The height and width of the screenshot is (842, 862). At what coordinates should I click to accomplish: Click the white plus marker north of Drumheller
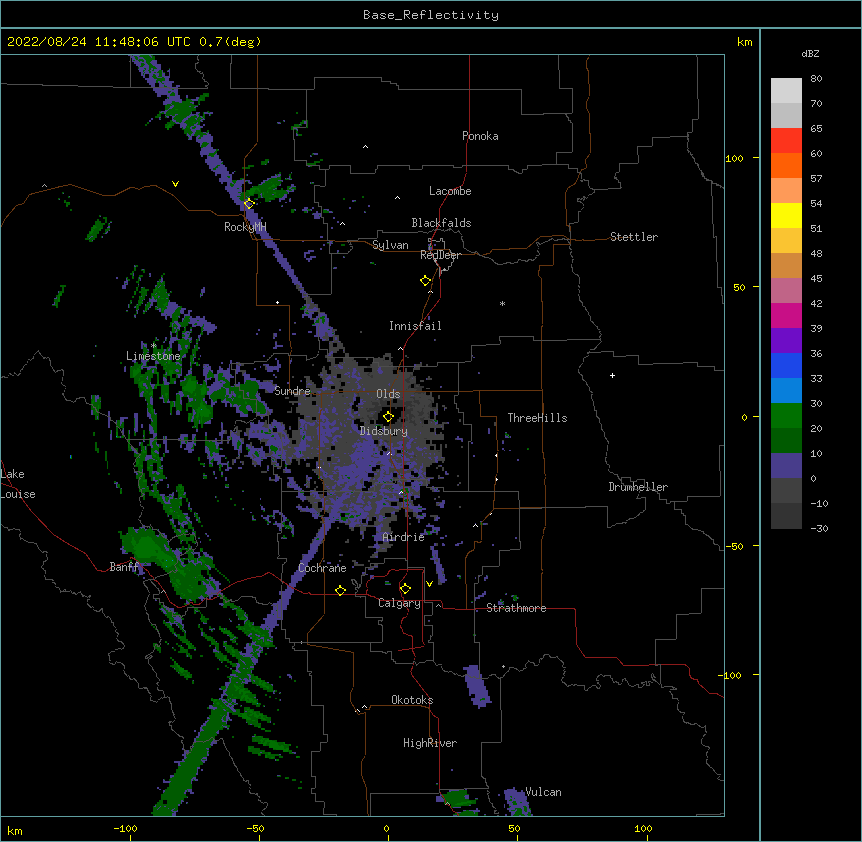[612, 375]
